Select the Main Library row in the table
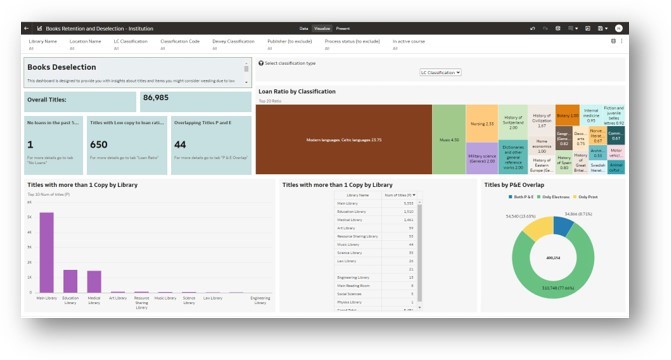Viewport: 671px width, 360px height. click(x=375, y=203)
